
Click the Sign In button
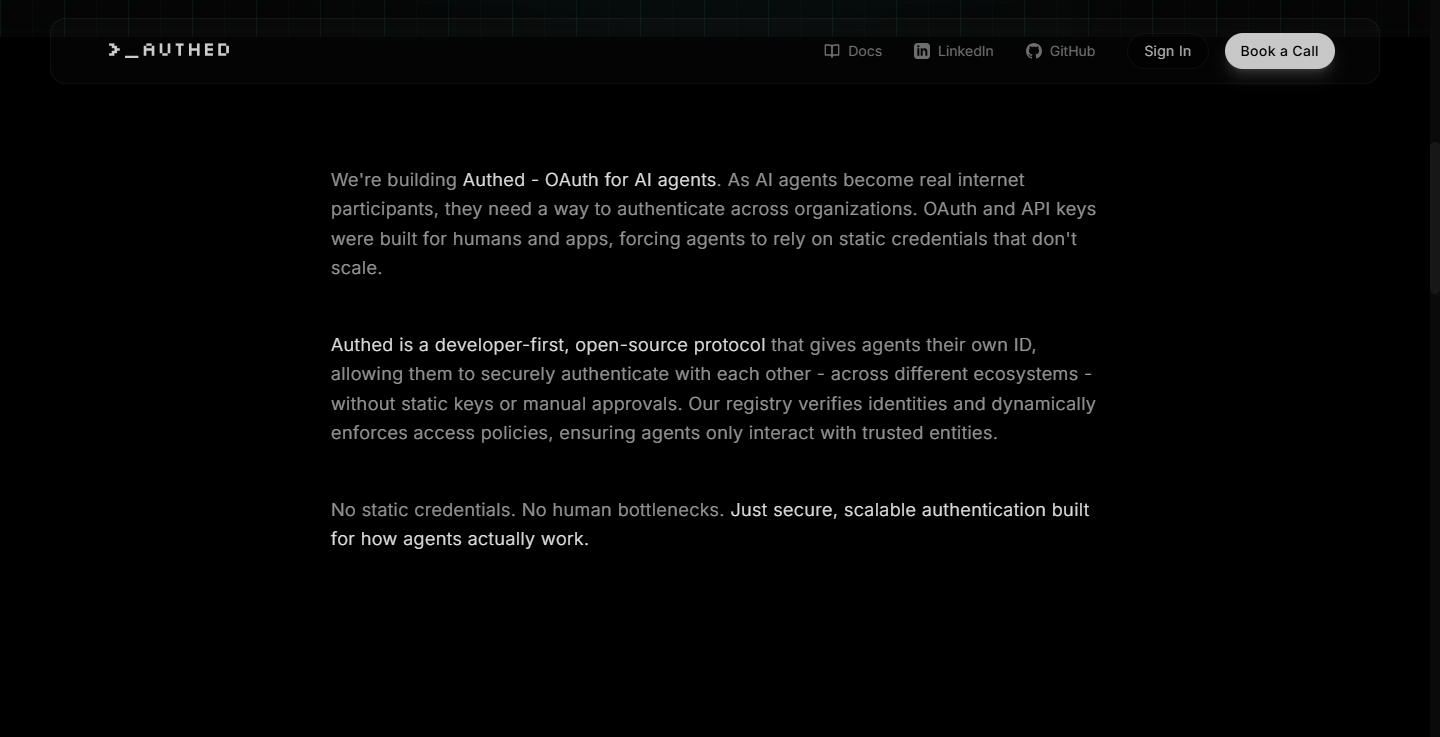[x=1167, y=51]
